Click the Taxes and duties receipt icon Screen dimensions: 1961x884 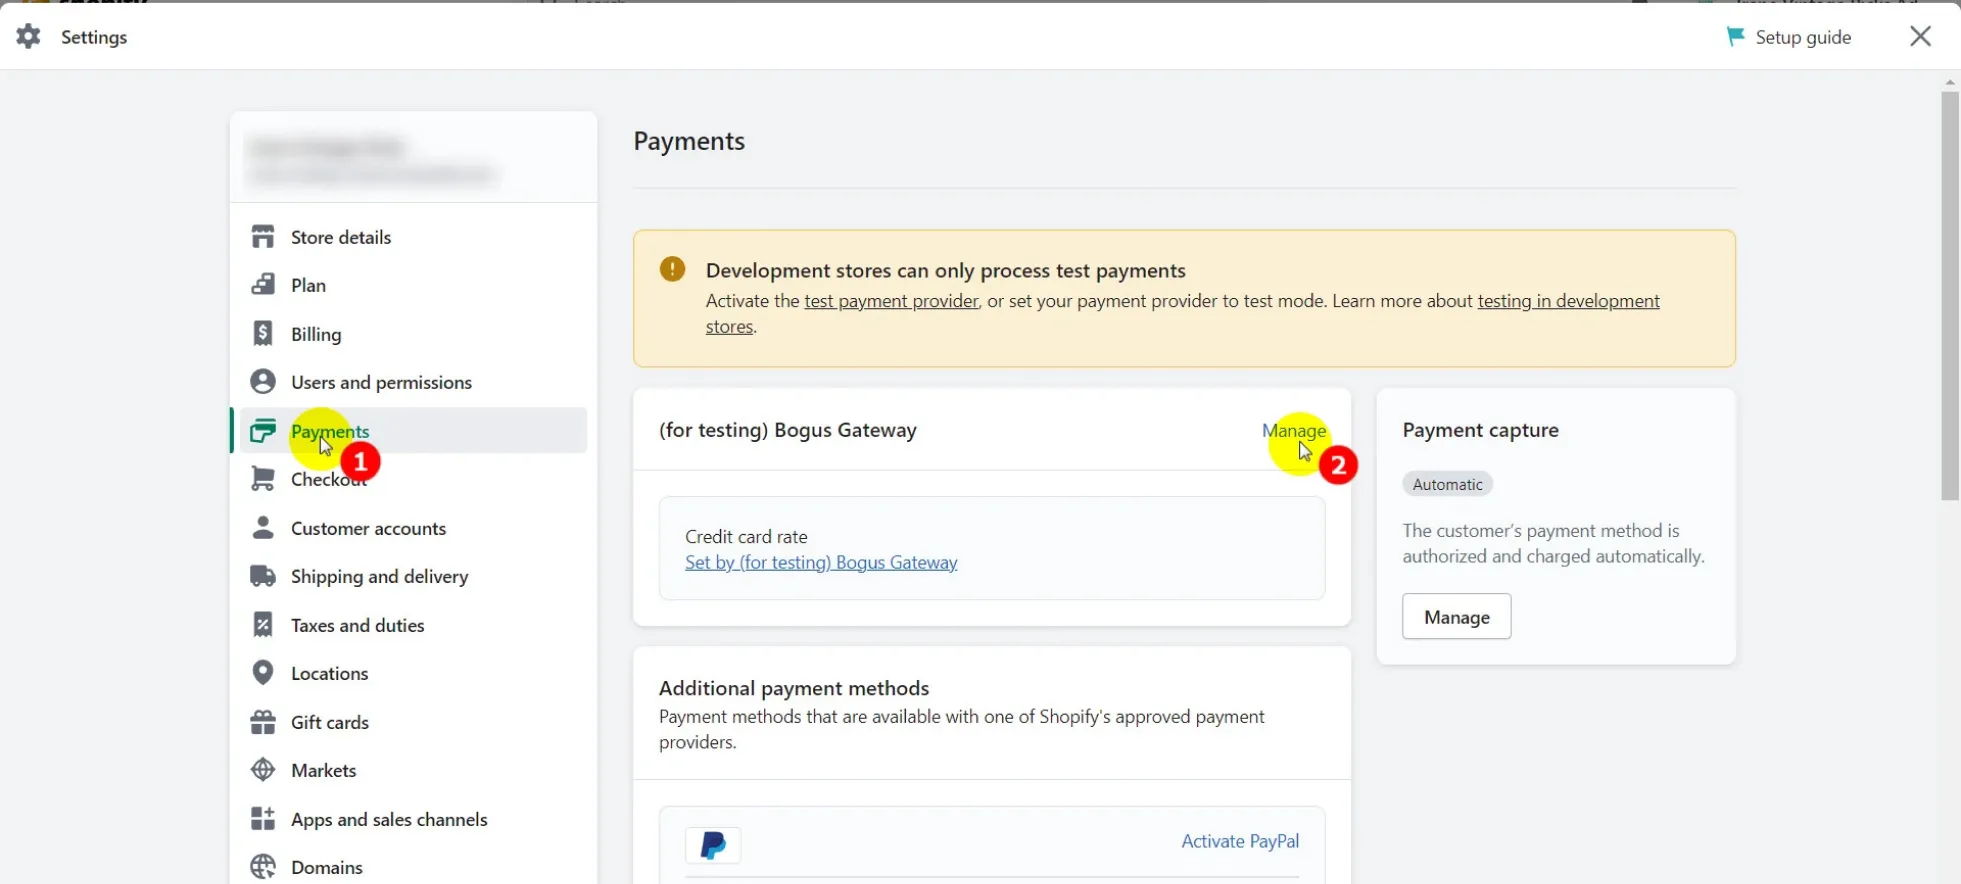pyautogui.click(x=263, y=625)
